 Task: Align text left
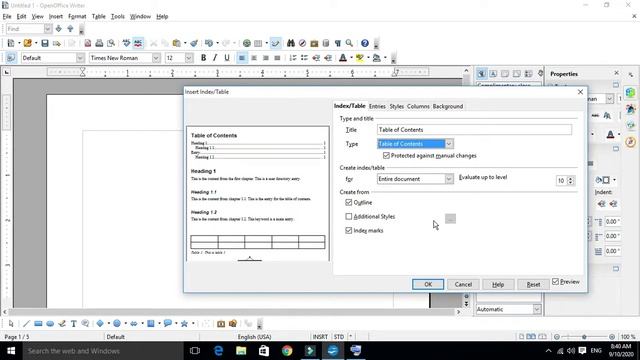pos(242,58)
